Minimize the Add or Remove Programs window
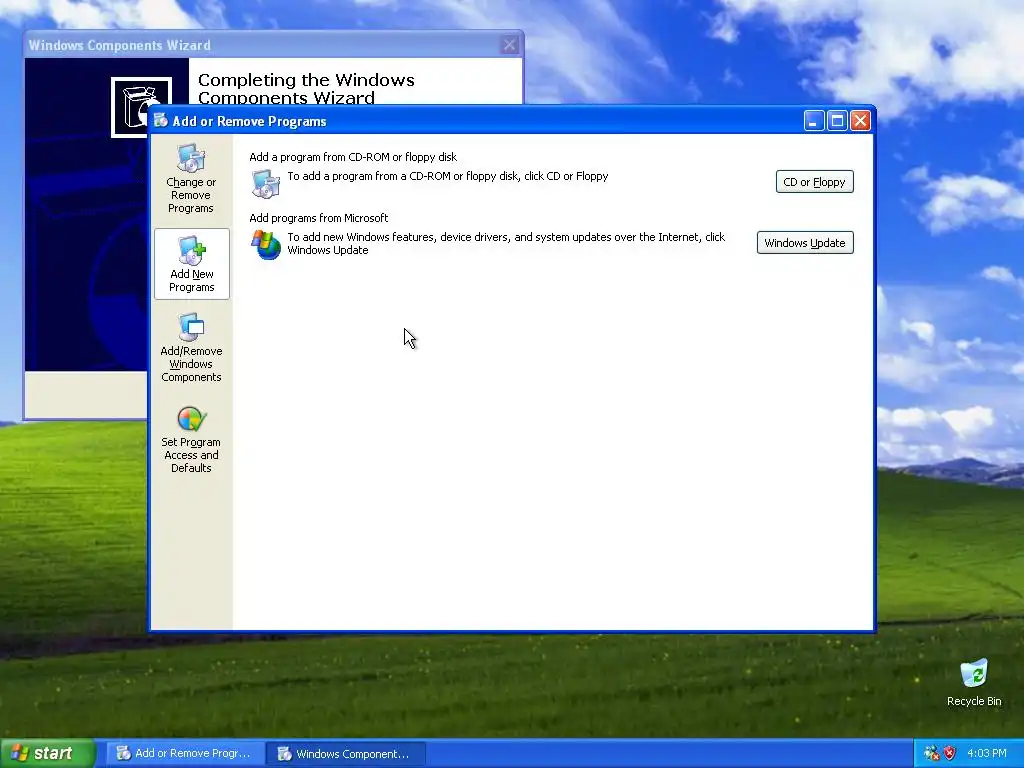 point(814,121)
